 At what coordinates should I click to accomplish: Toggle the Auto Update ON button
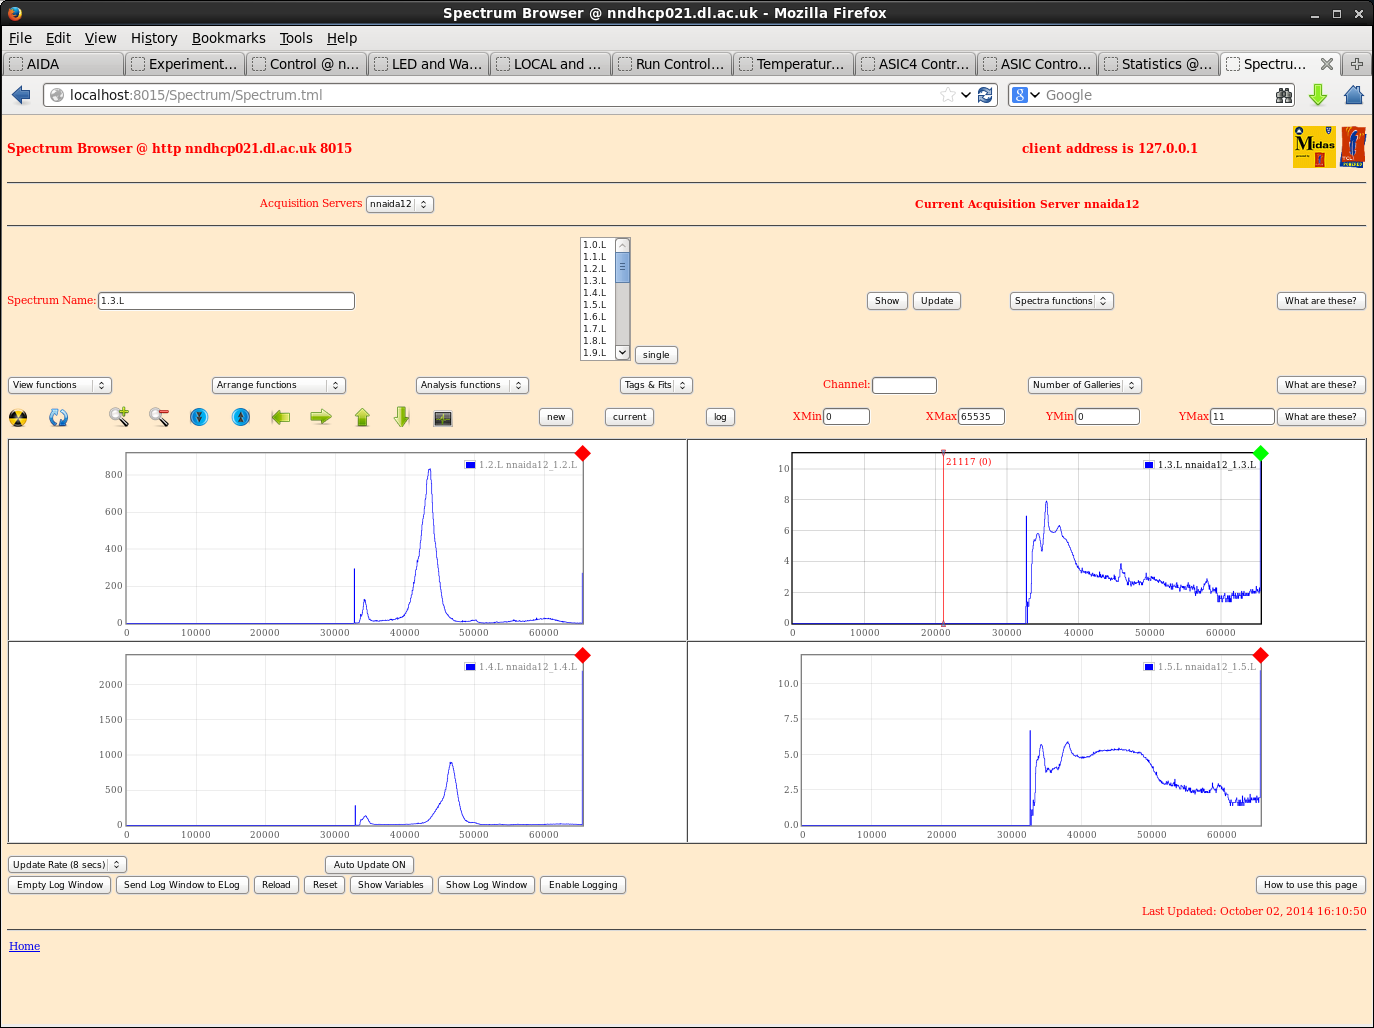pos(369,865)
